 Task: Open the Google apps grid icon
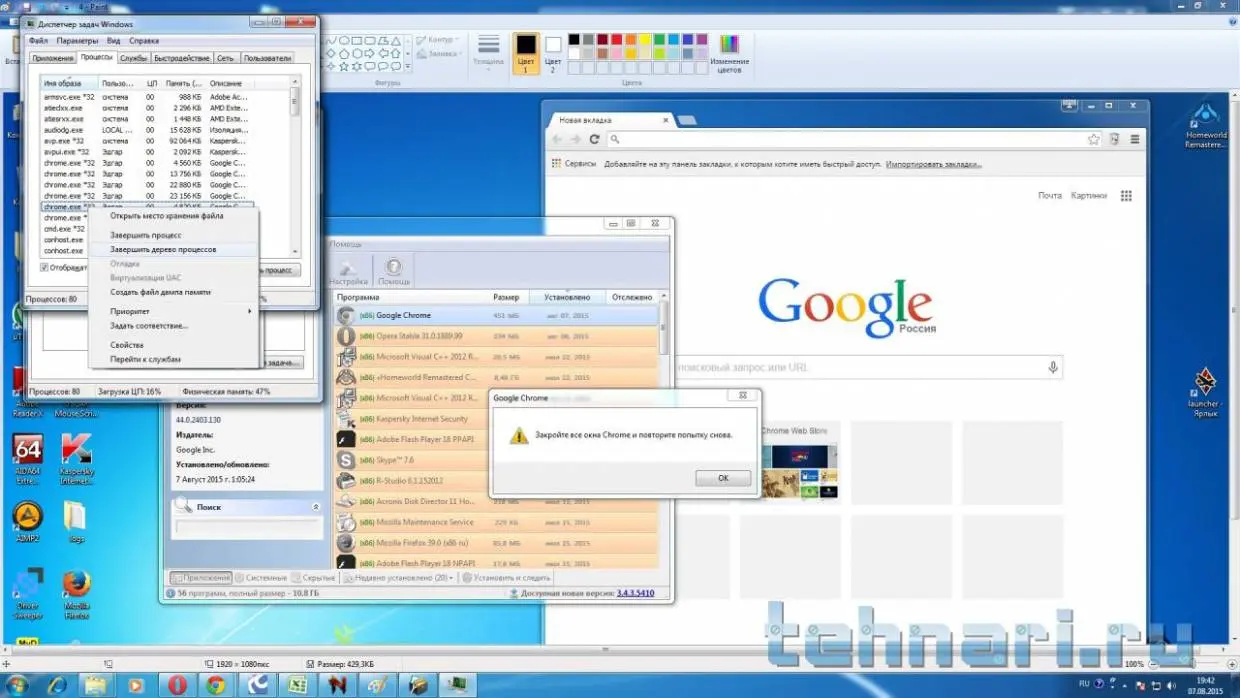(x=1126, y=196)
